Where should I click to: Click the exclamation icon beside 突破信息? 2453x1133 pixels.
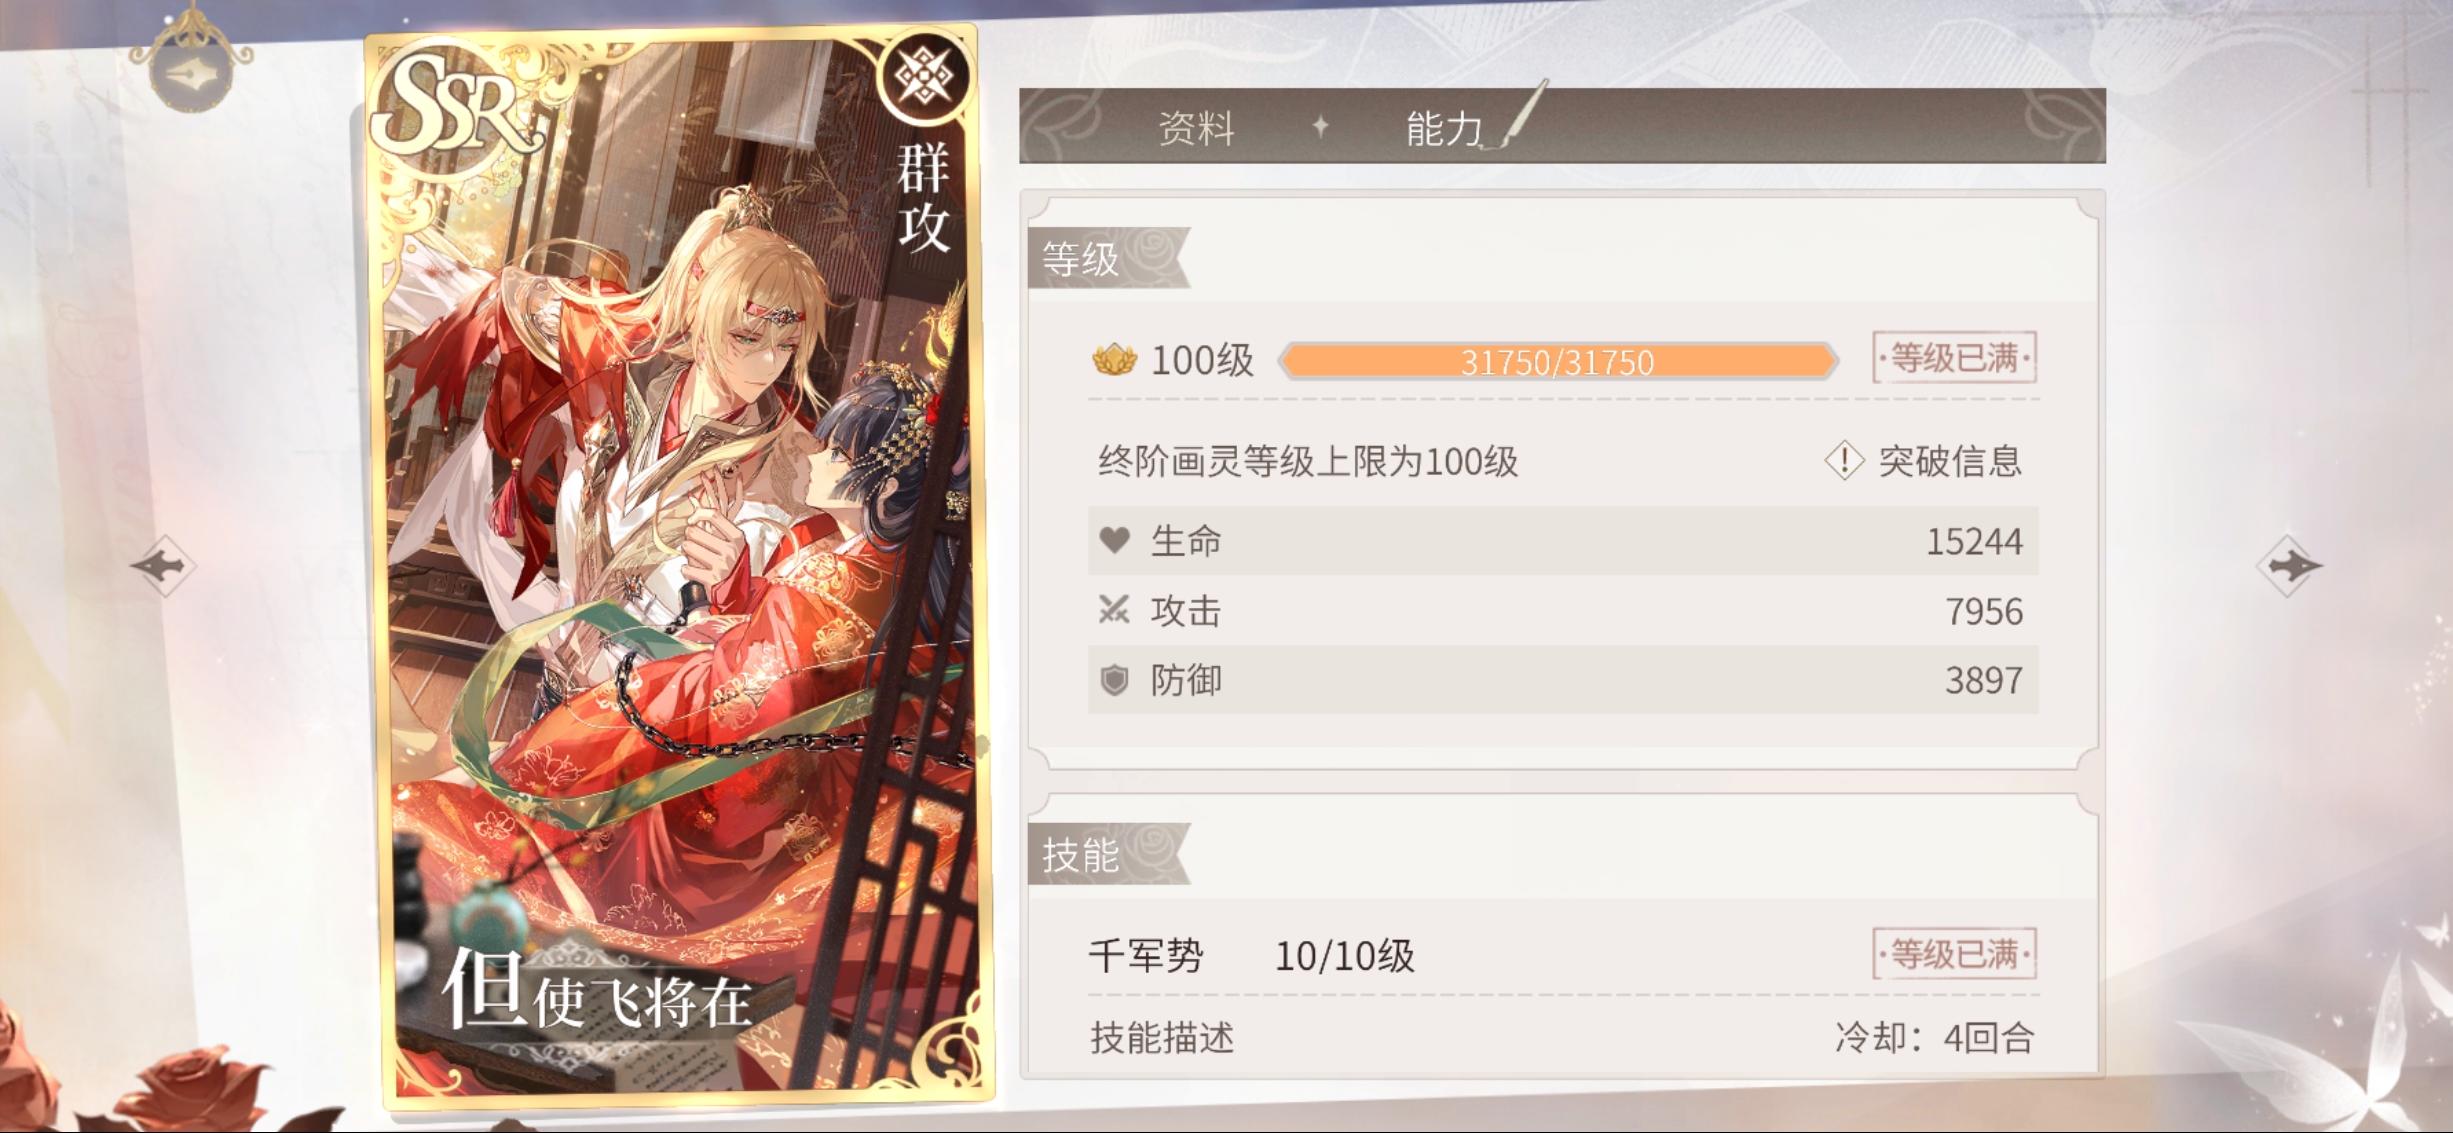pyautogui.click(x=1843, y=461)
